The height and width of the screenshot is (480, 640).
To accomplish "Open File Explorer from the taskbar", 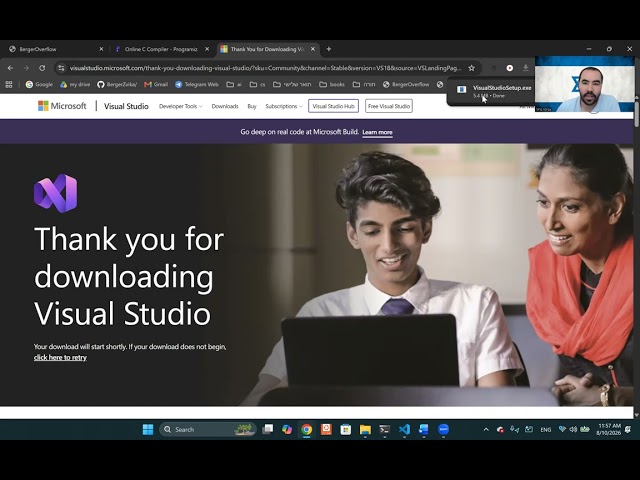I will pos(365,429).
